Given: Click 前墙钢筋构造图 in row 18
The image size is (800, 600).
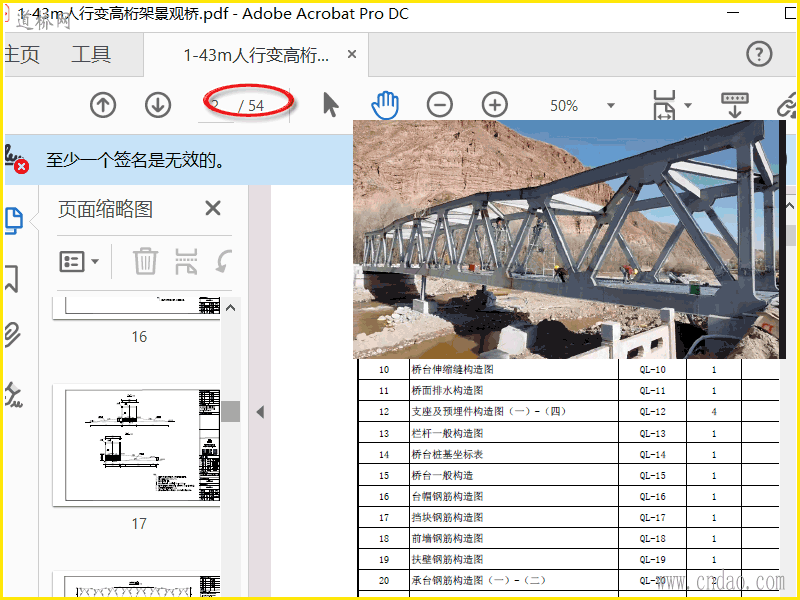Looking at the screenshot, I should click(x=447, y=538).
